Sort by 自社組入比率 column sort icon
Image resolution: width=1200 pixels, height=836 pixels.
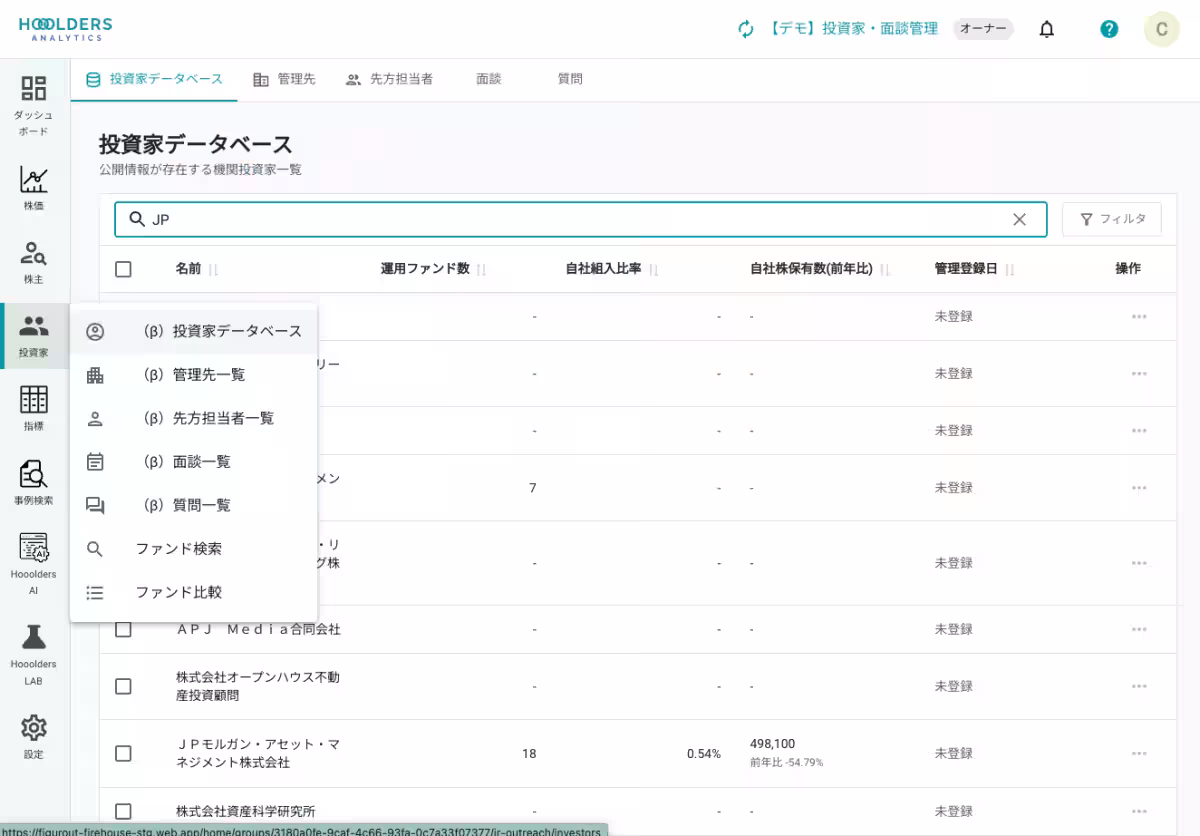coord(653,269)
